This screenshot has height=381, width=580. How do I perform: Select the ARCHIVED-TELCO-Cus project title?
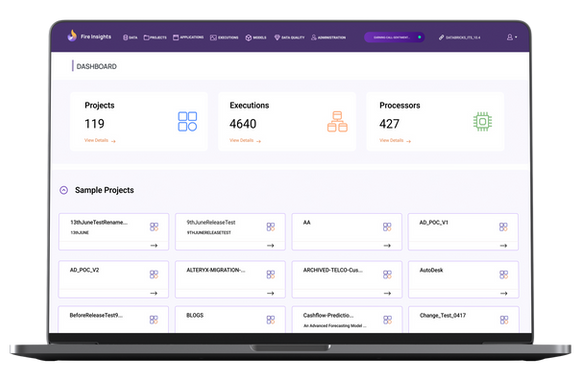click(333, 270)
